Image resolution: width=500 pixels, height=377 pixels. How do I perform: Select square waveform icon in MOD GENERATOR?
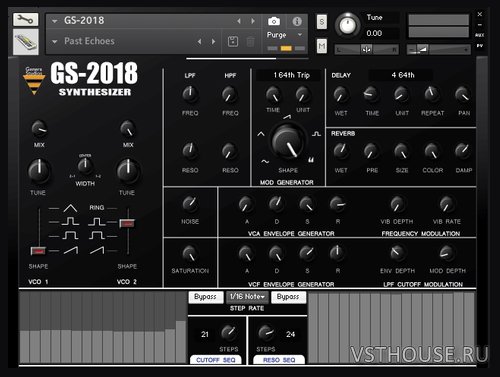pos(316,134)
